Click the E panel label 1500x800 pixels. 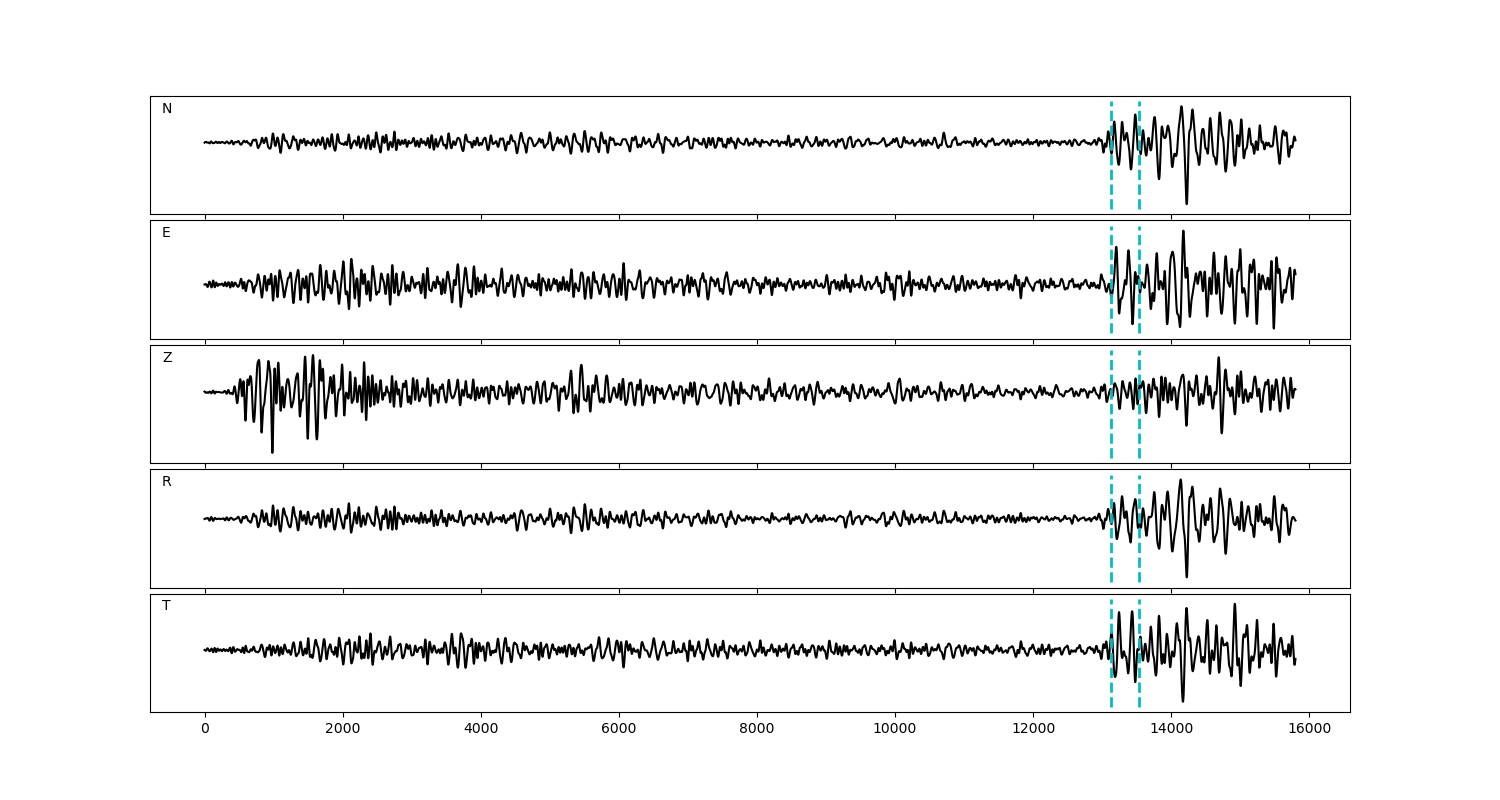point(166,233)
